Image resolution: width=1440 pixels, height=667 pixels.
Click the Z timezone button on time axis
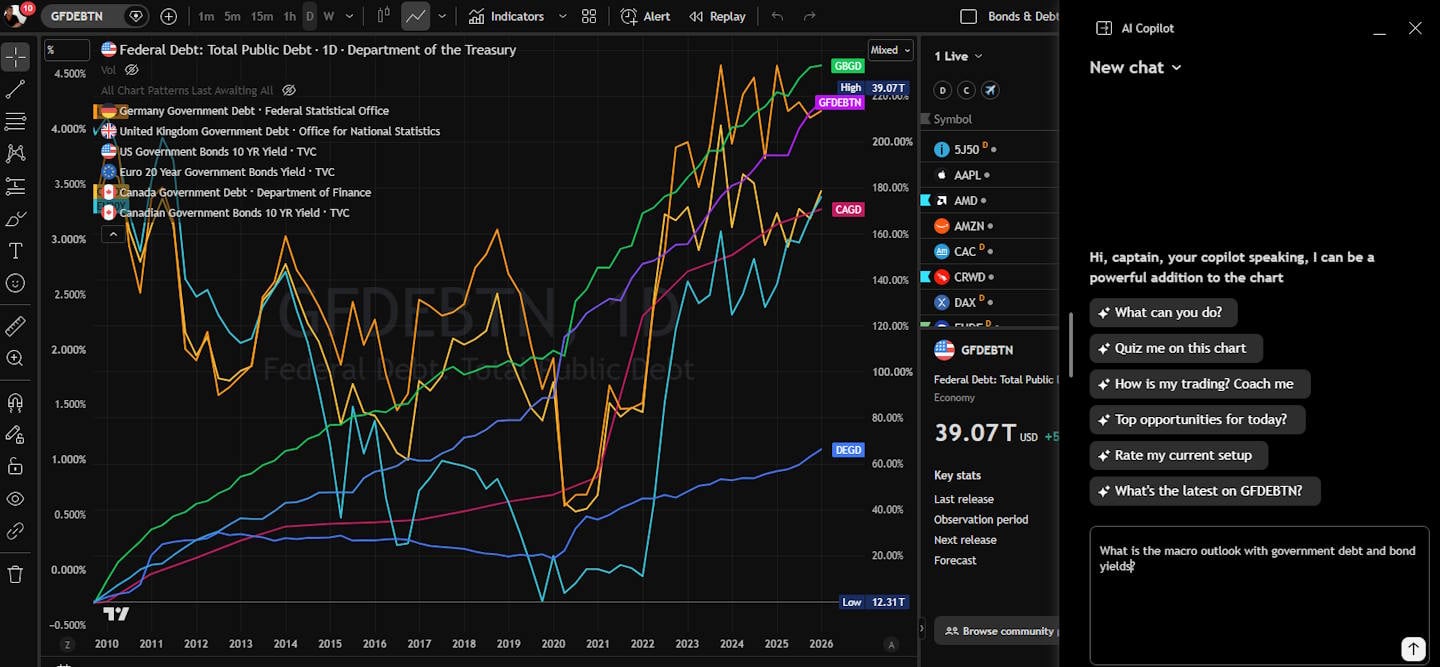(x=67, y=645)
